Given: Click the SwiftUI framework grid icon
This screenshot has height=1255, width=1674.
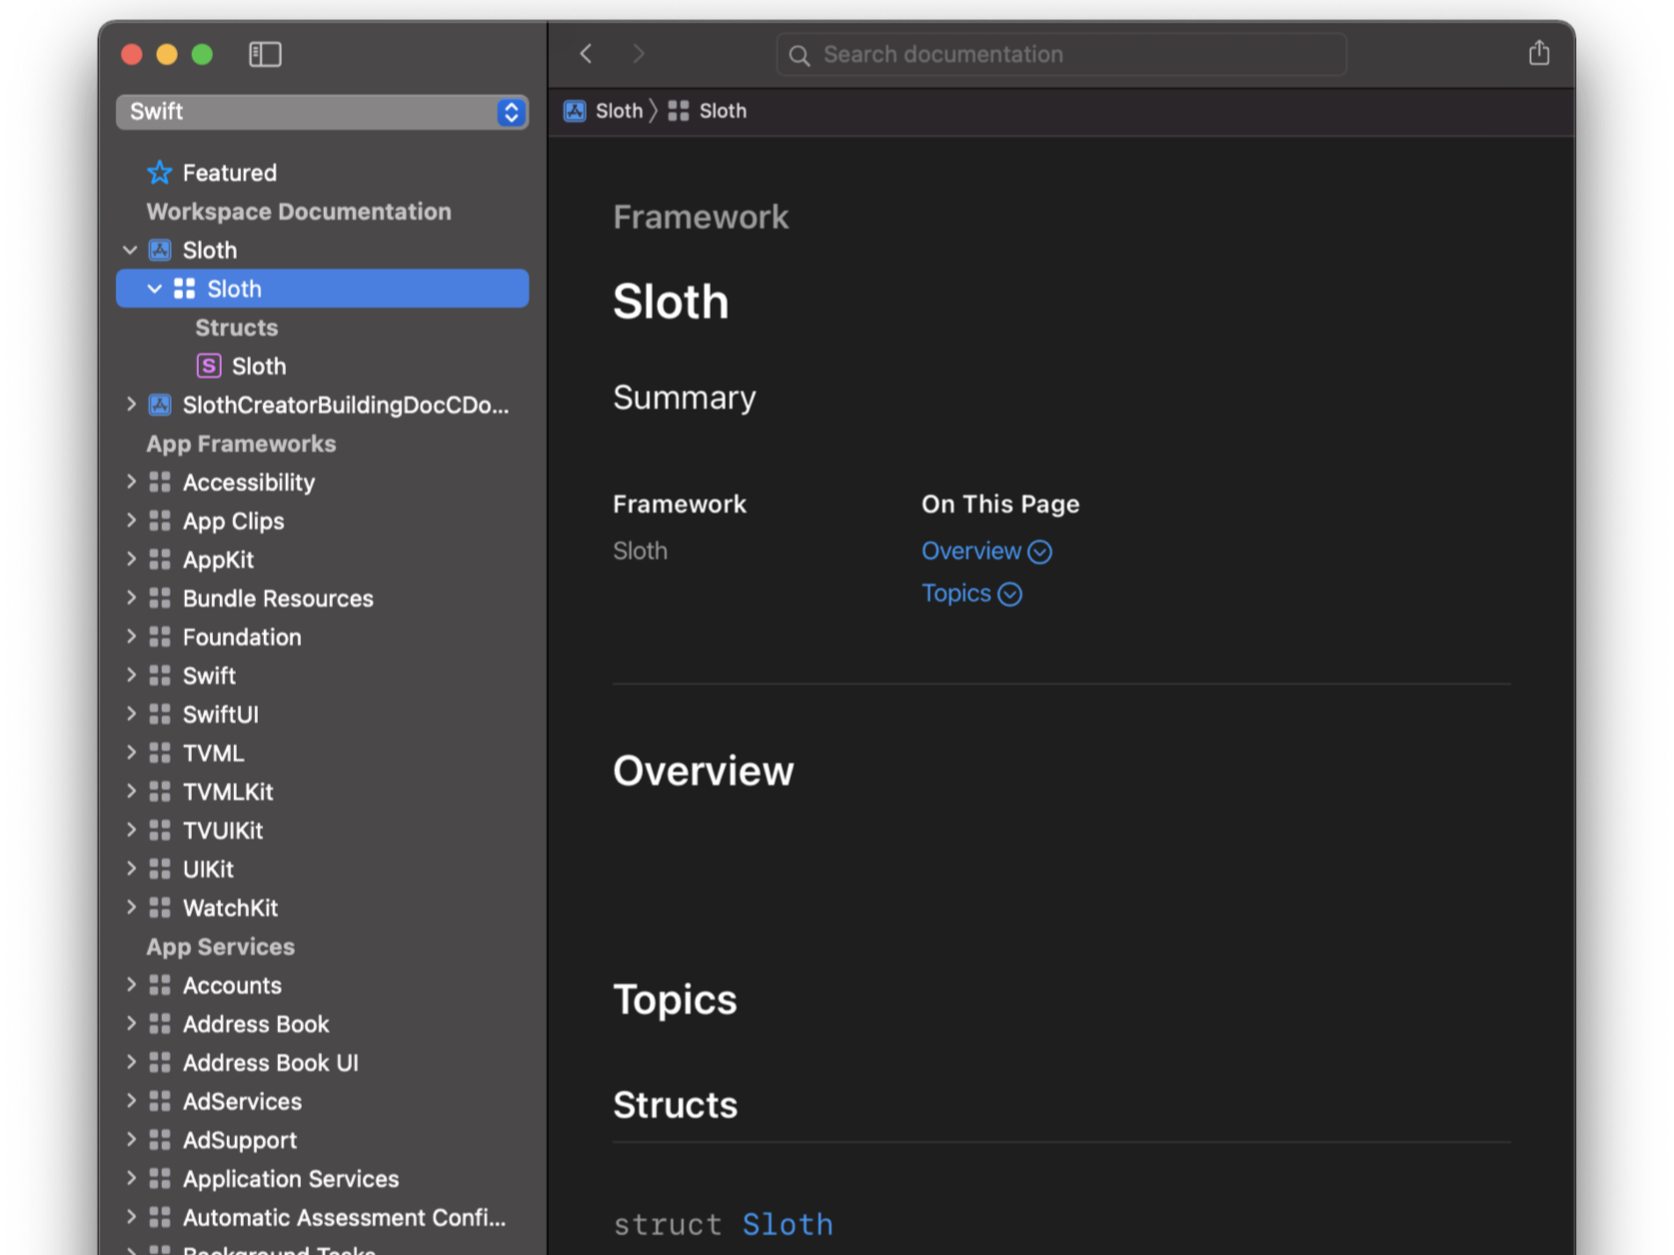Looking at the screenshot, I should pyautogui.click(x=160, y=714).
